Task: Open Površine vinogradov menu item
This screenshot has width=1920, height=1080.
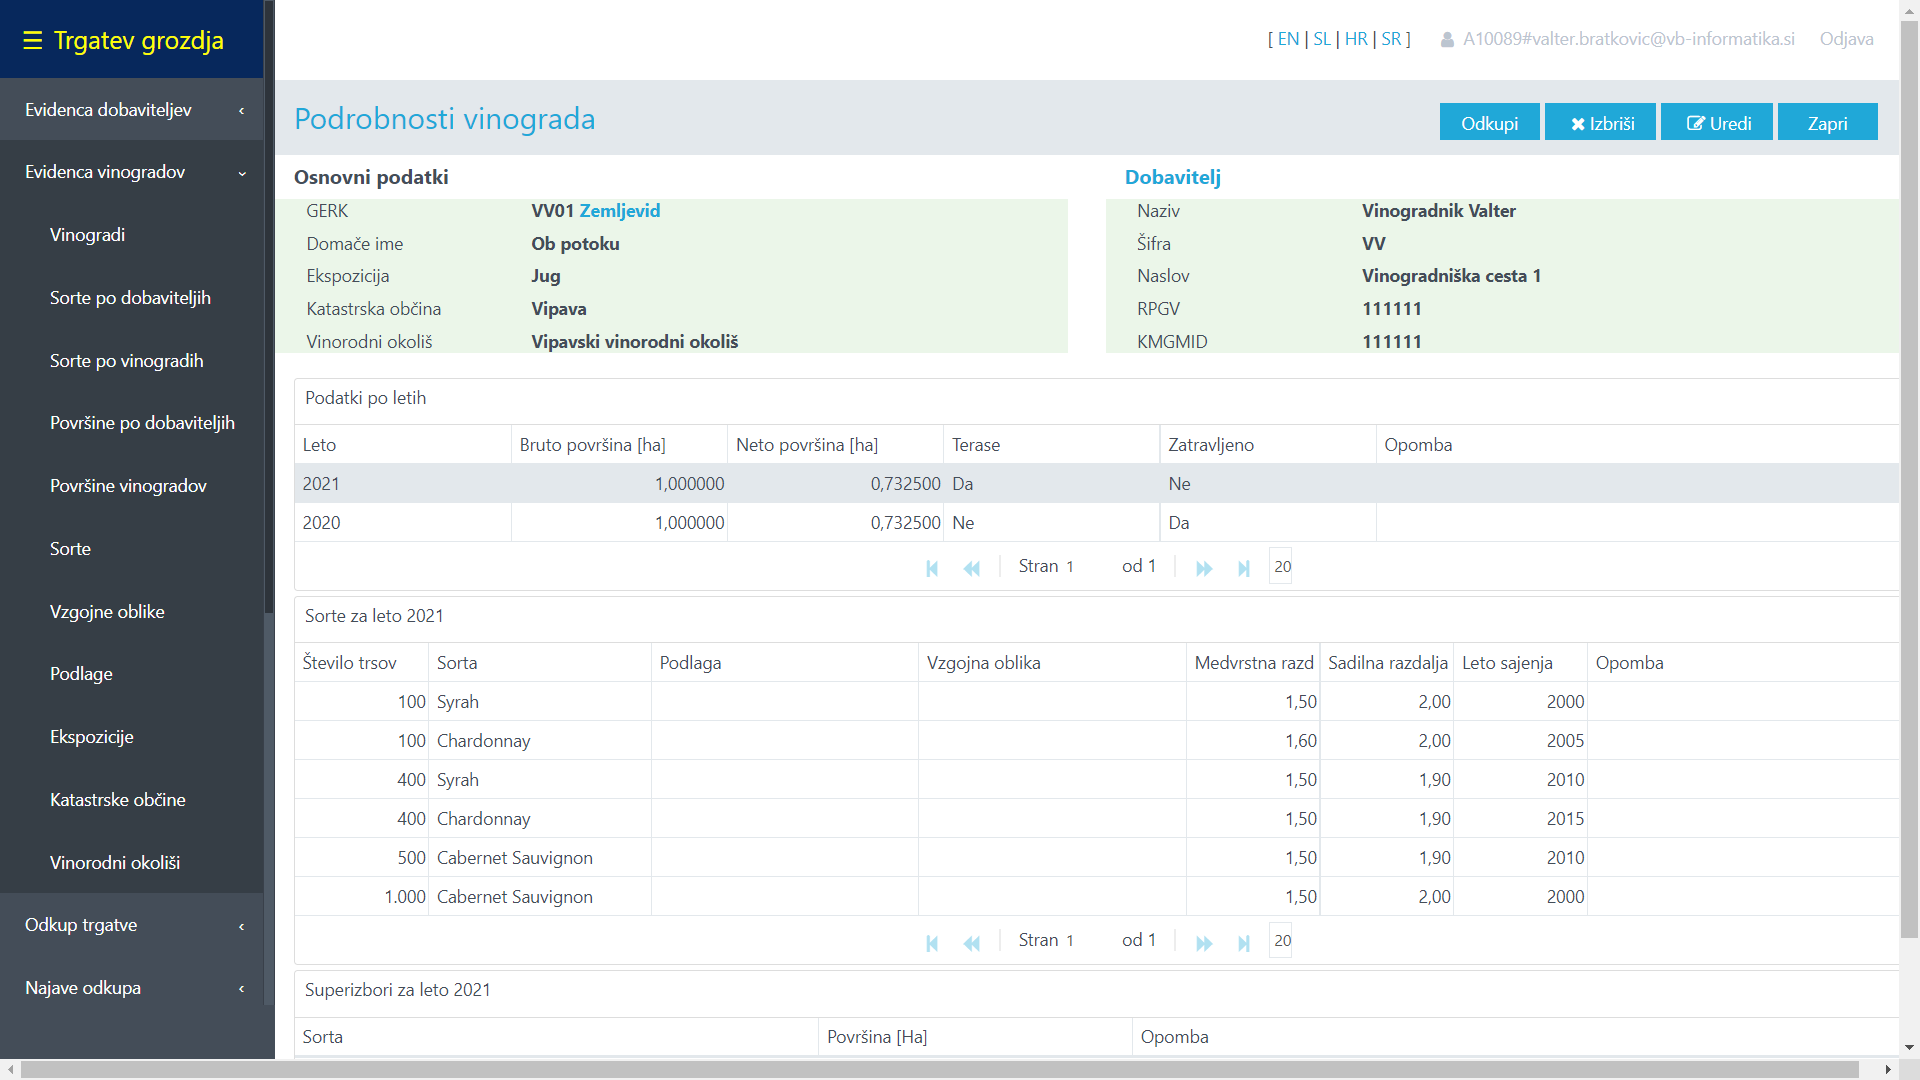Action: tap(131, 486)
